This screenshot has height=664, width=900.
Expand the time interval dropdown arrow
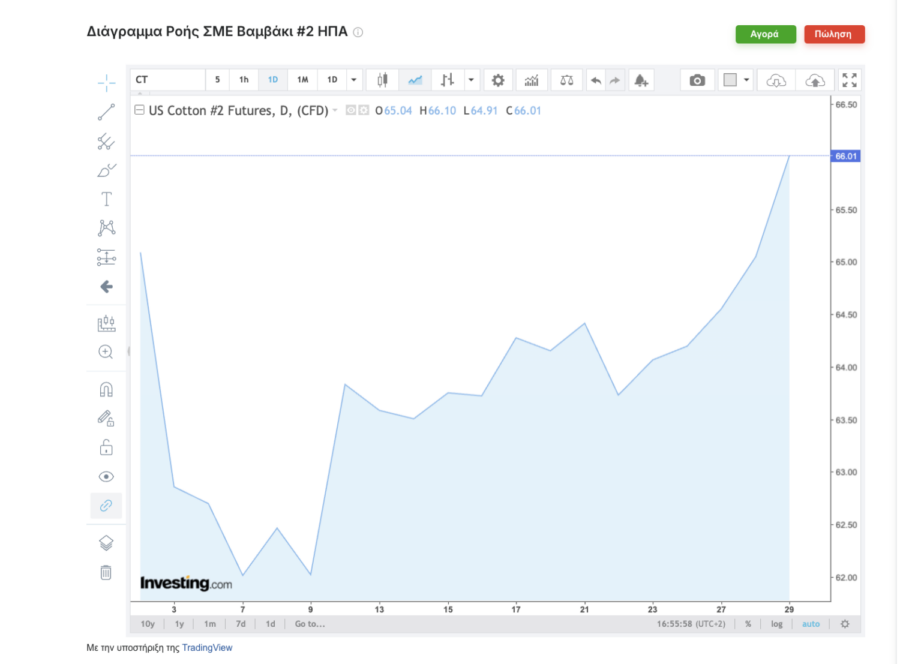pyautogui.click(x=354, y=80)
